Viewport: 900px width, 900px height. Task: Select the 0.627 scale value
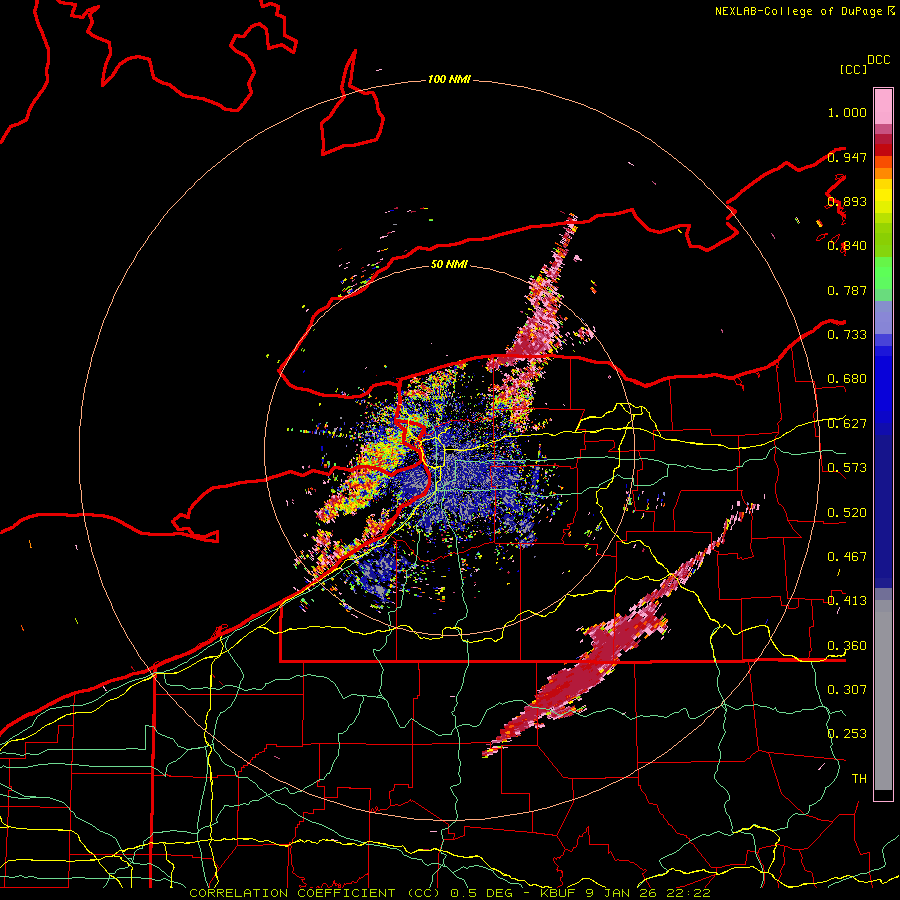(847, 424)
